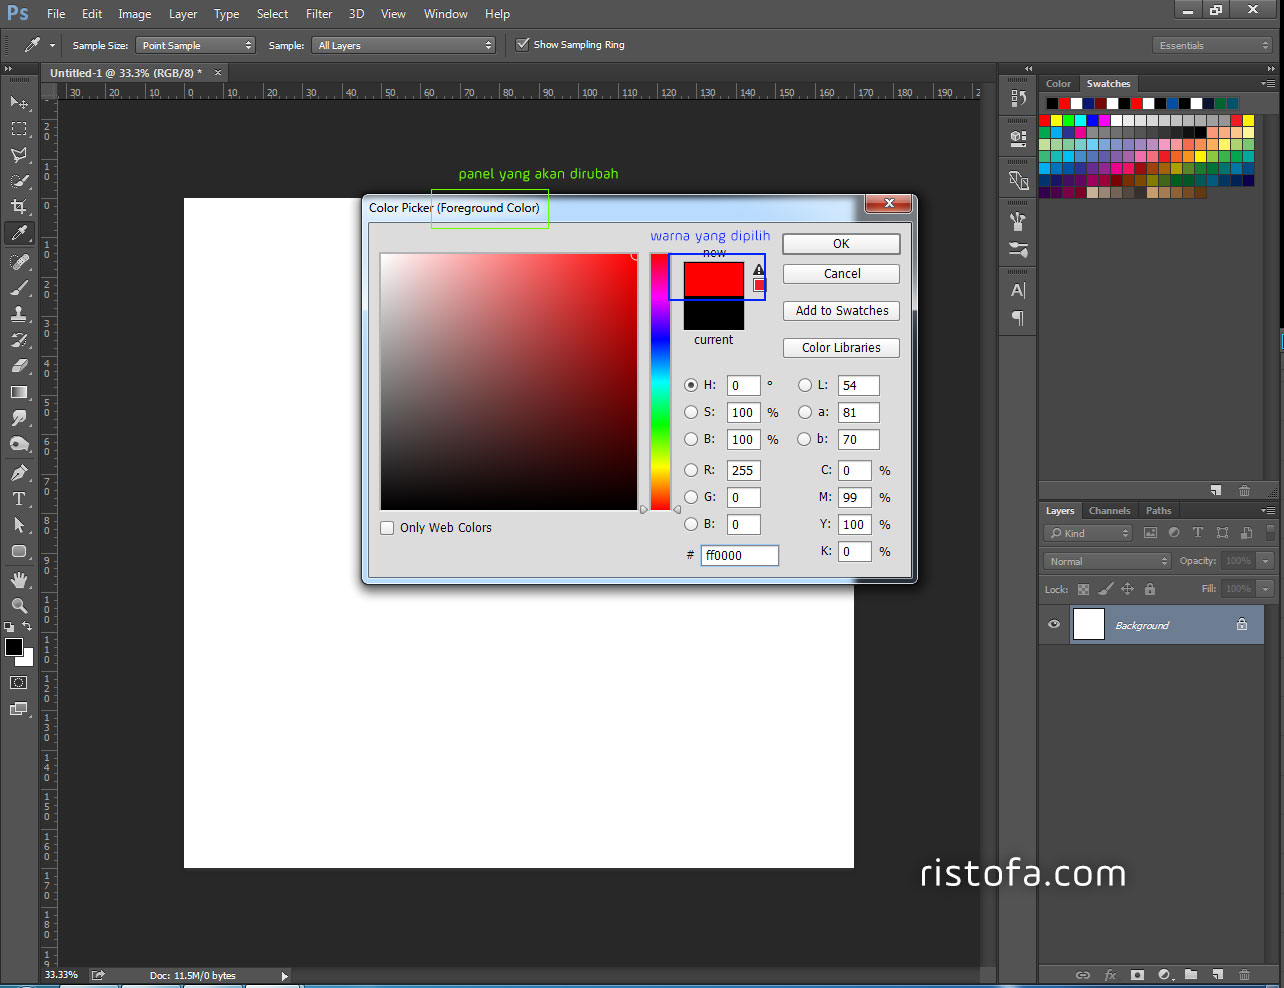Image resolution: width=1284 pixels, height=988 pixels.
Task: Enable the Only Web Colors checkbox
Action: (387, 528)
